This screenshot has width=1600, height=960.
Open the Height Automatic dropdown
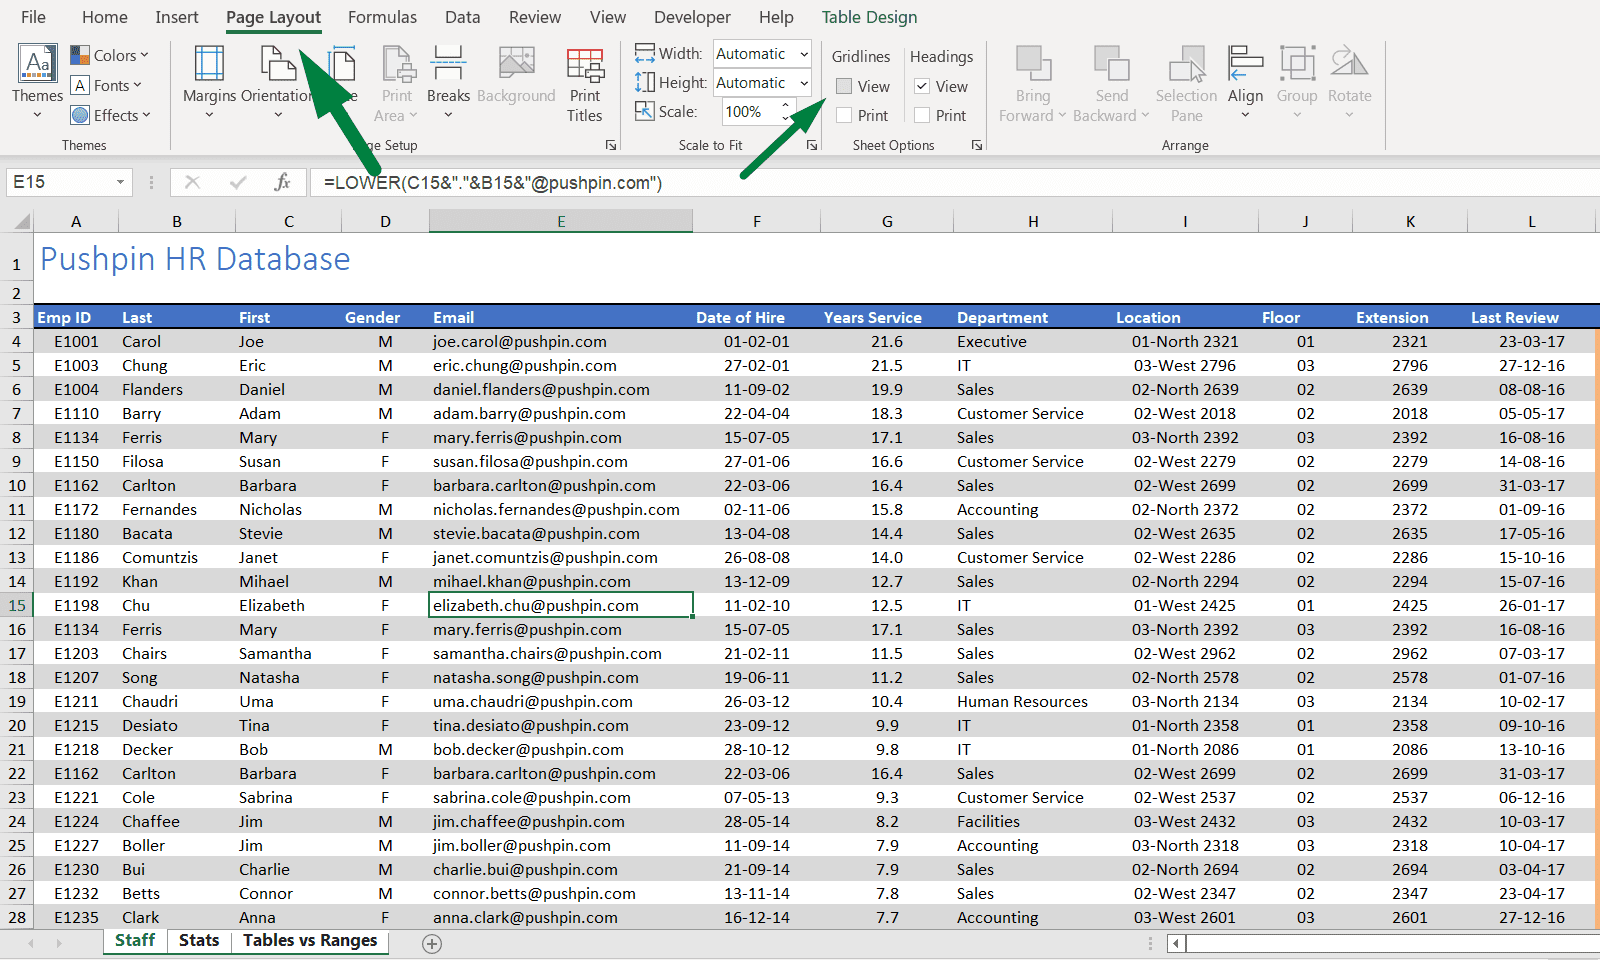coord(800,82)
